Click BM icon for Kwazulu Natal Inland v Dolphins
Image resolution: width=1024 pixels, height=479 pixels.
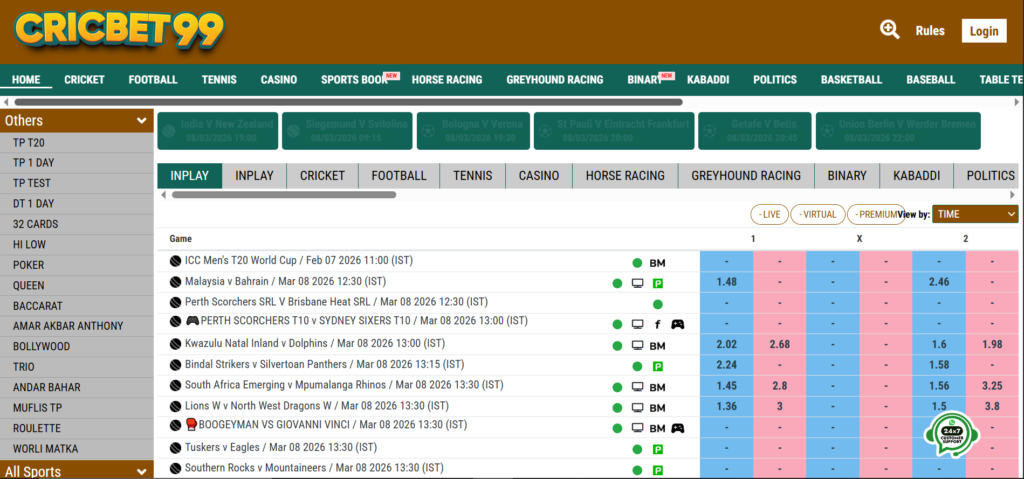(657, 346)
